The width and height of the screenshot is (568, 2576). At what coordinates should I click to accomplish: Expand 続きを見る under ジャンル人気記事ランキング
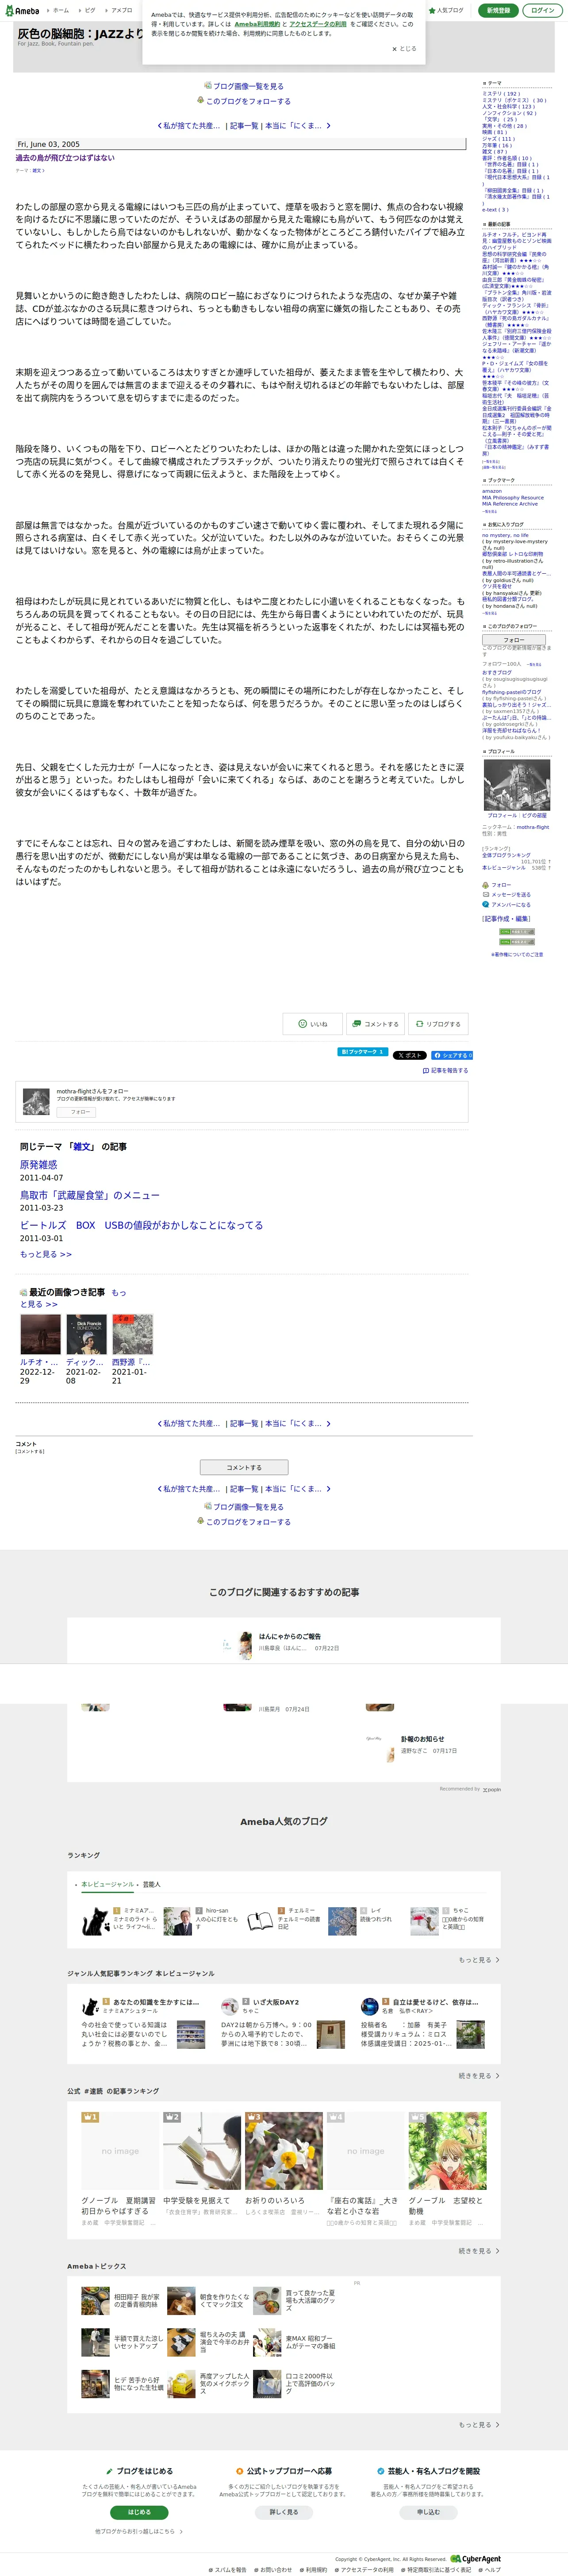(479, 2076)
